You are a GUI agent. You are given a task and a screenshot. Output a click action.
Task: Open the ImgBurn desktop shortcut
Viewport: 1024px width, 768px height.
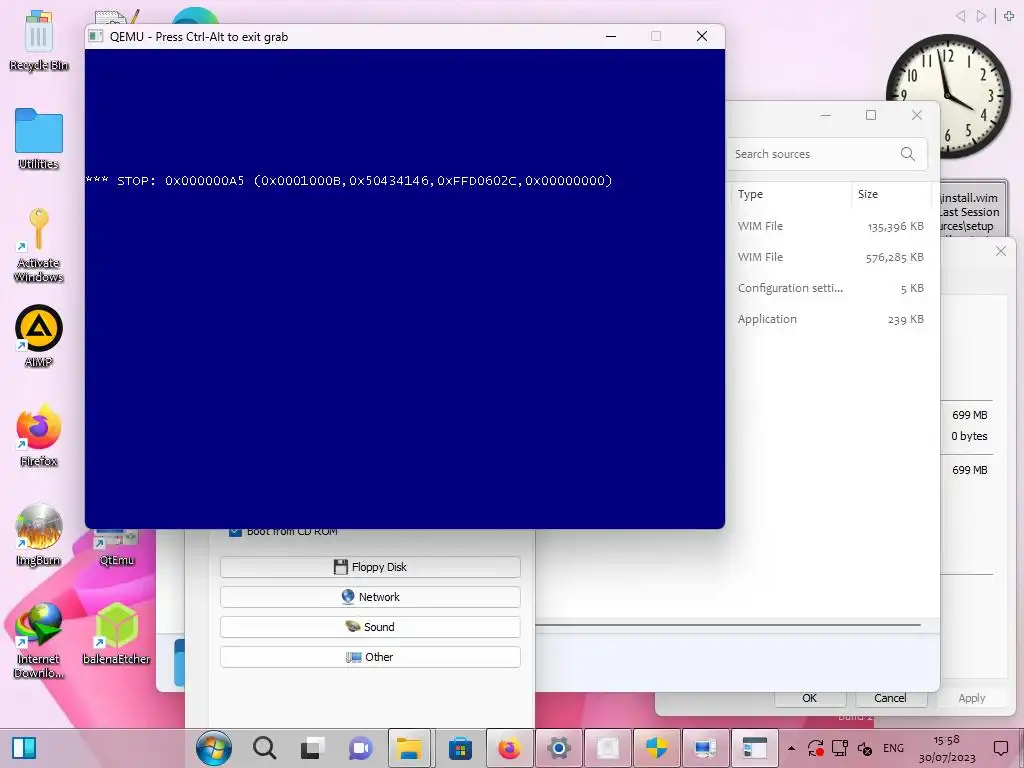(x=39, y=535)
